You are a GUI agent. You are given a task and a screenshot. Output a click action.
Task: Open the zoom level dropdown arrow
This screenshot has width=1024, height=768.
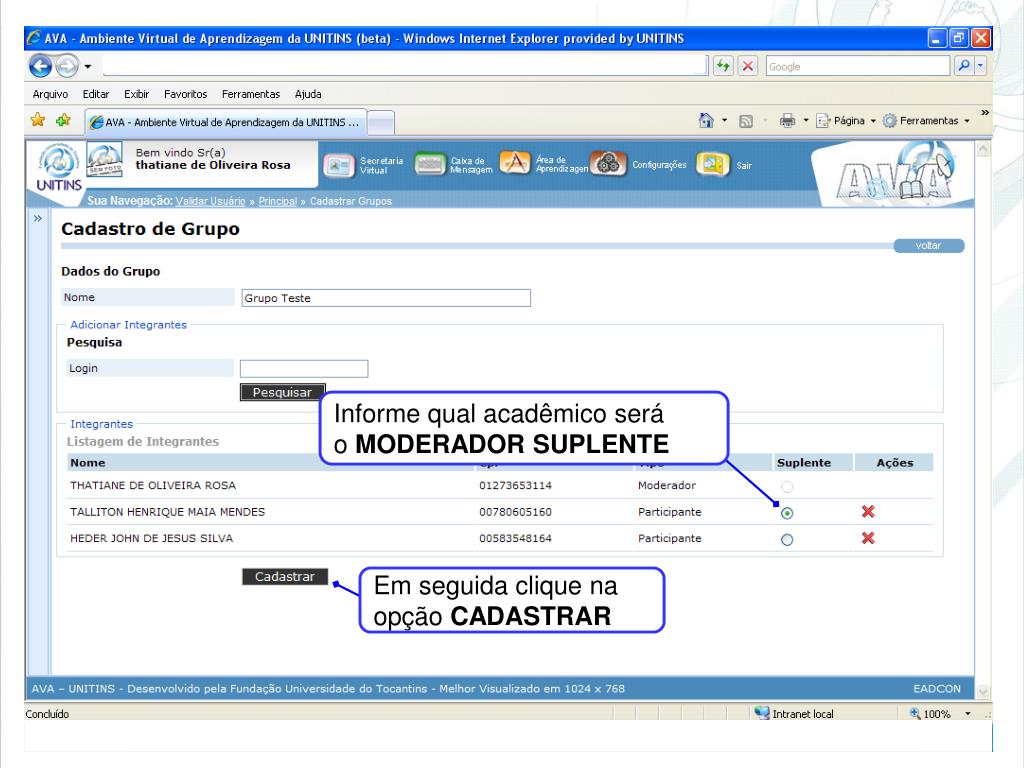pos(968,714)
